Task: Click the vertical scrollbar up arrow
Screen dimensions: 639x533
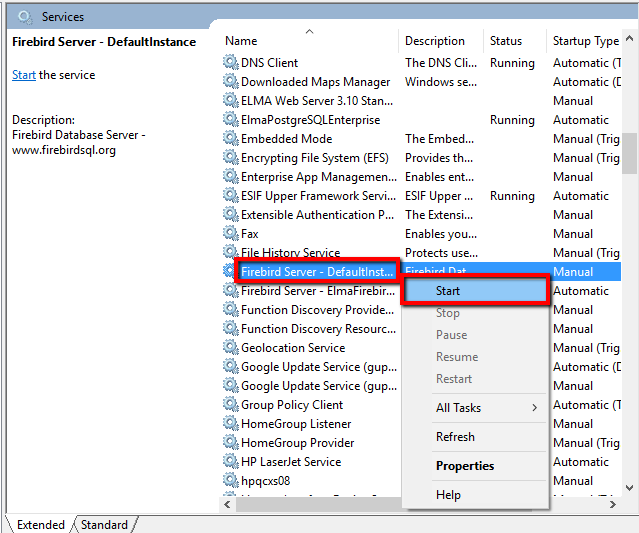Action: [x=630, y=39]
